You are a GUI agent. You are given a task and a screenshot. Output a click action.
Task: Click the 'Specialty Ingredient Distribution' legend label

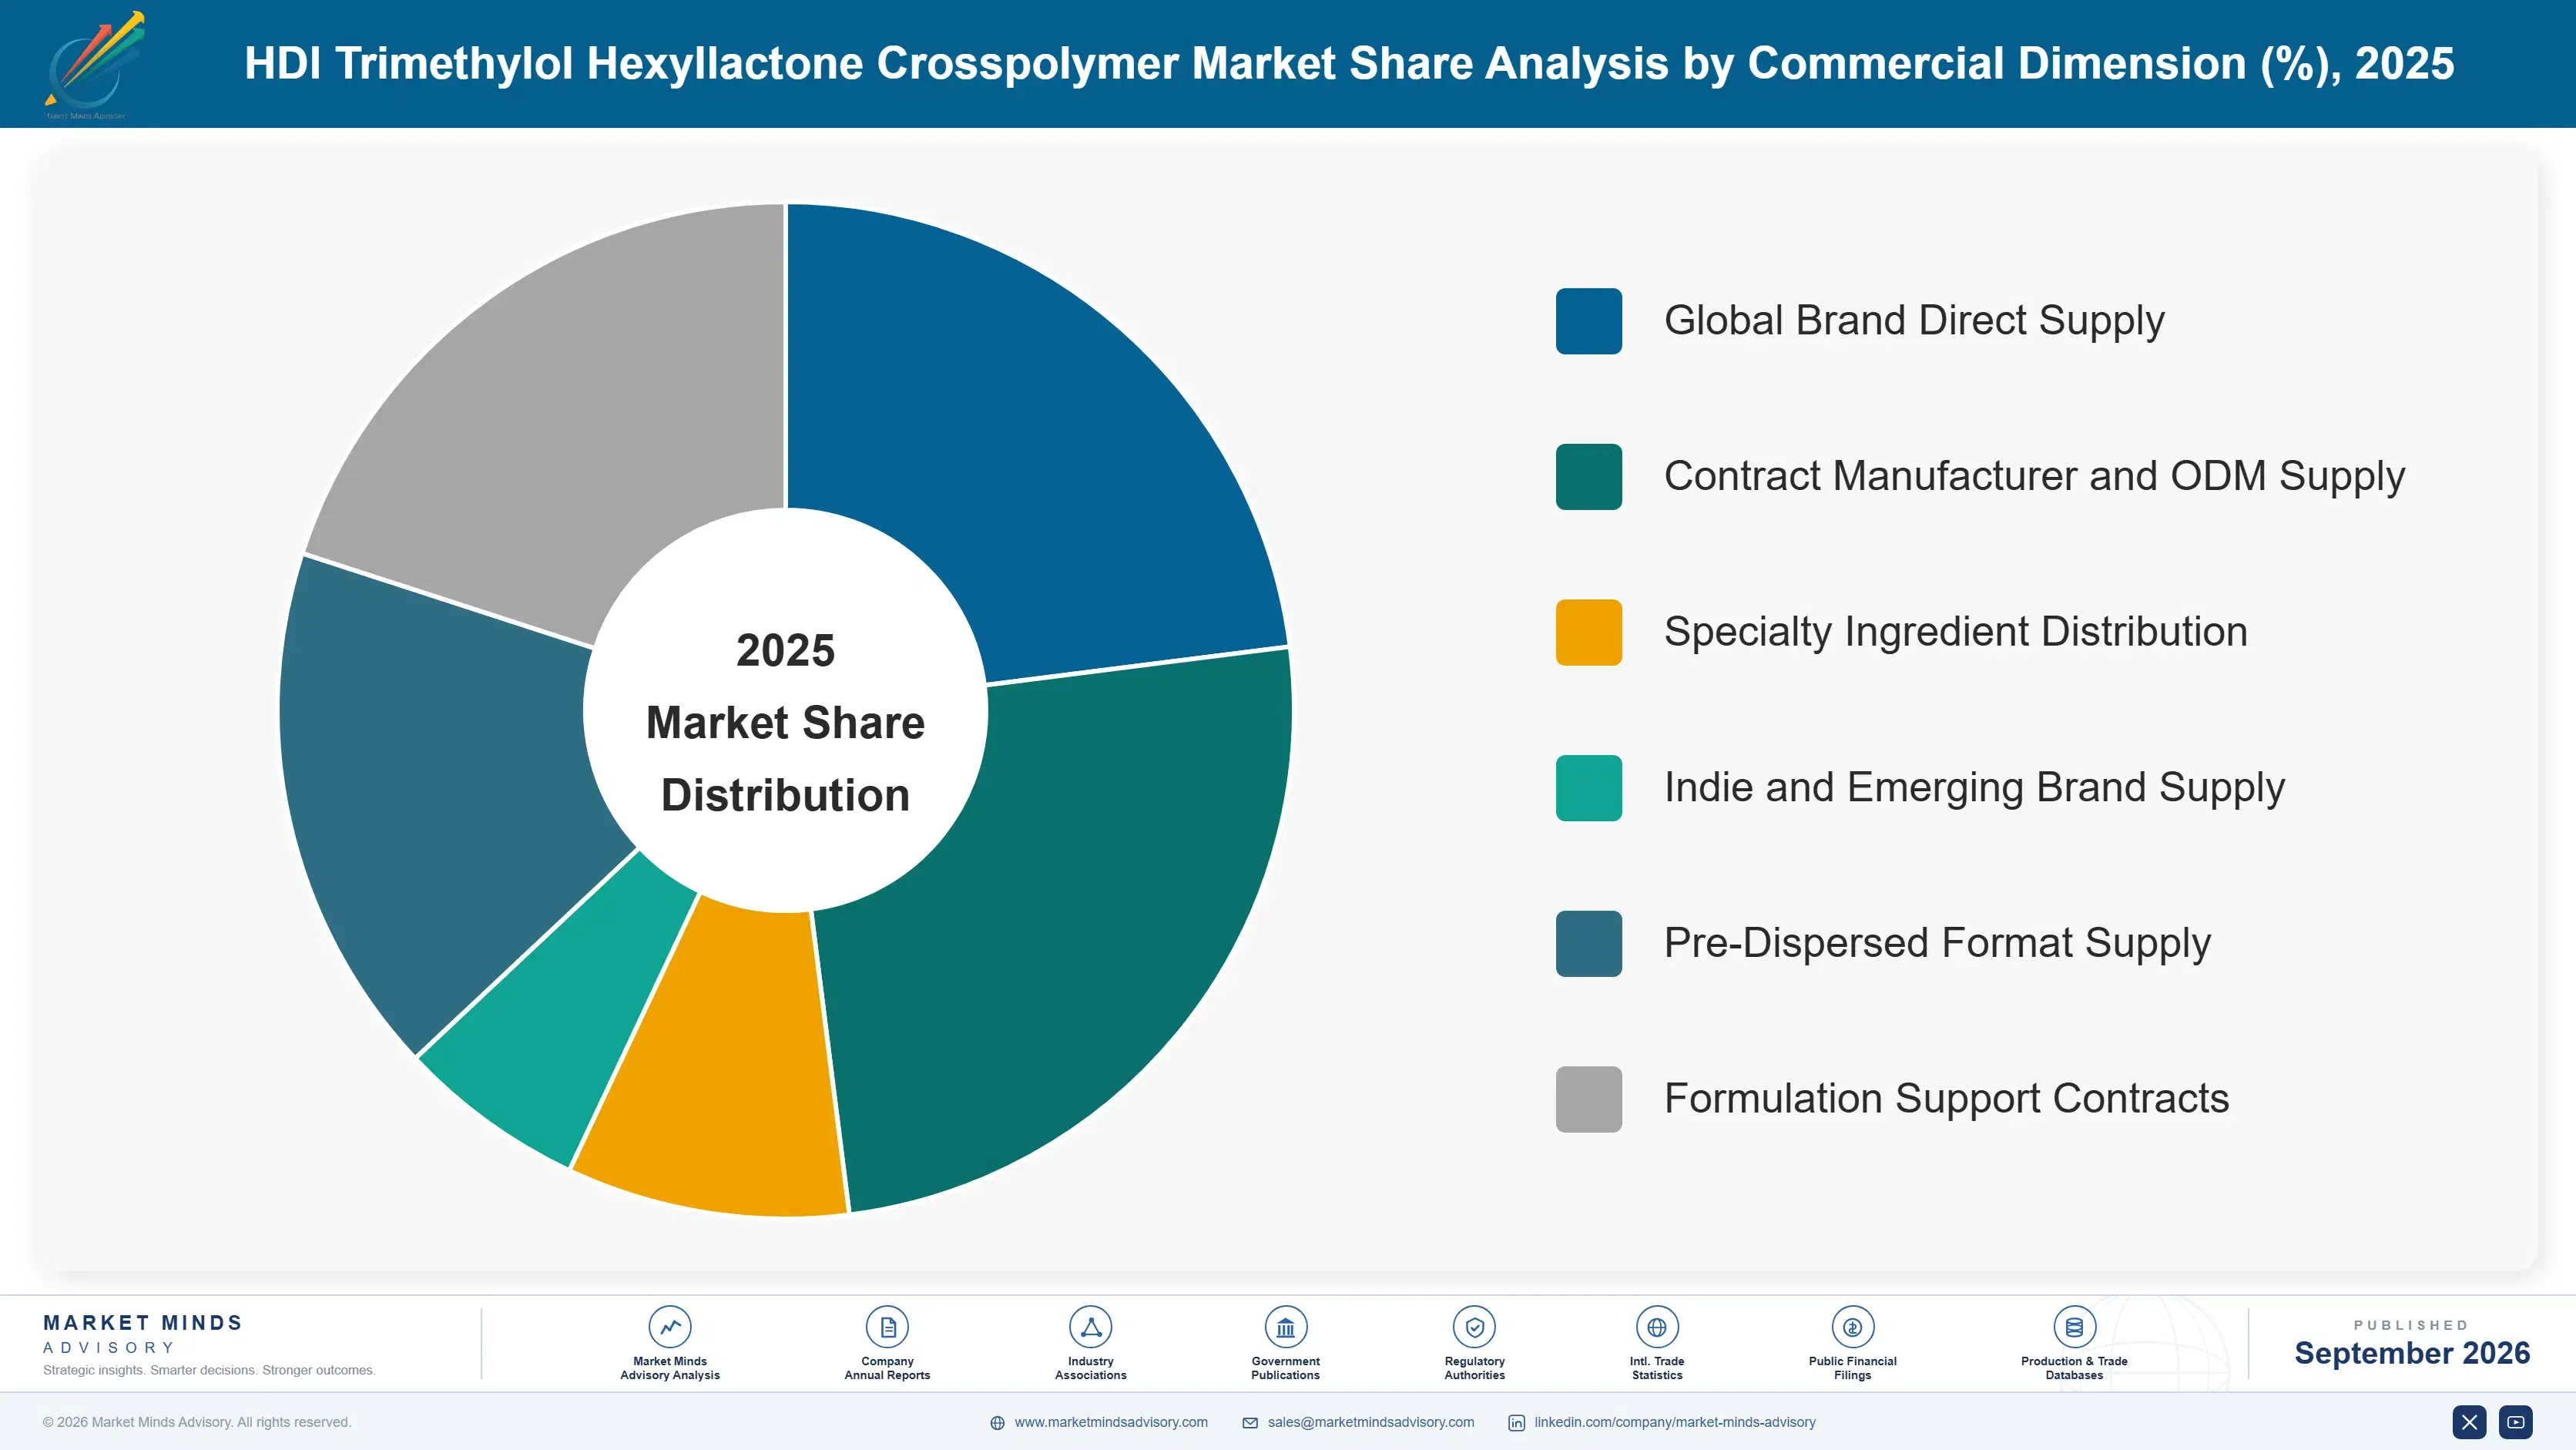pyautogui.click(x=1955, y=632)
